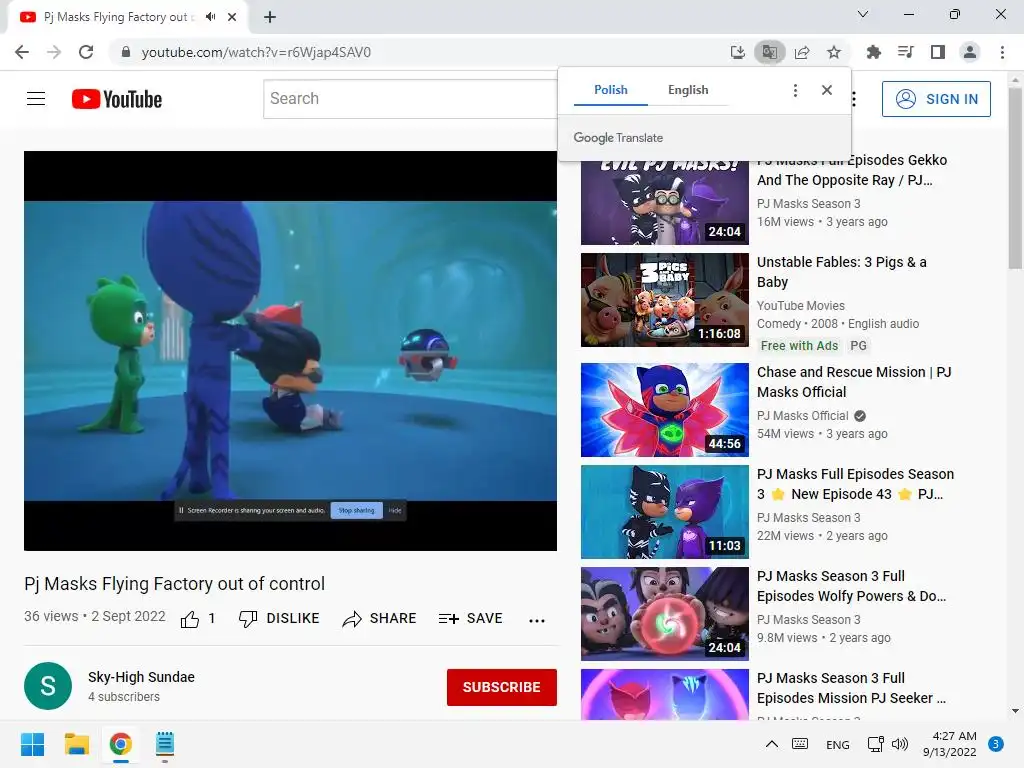This screenshot has width=1024, height=768.
Task: Show hidden tray icons chevron
Action: pos(771,744)
